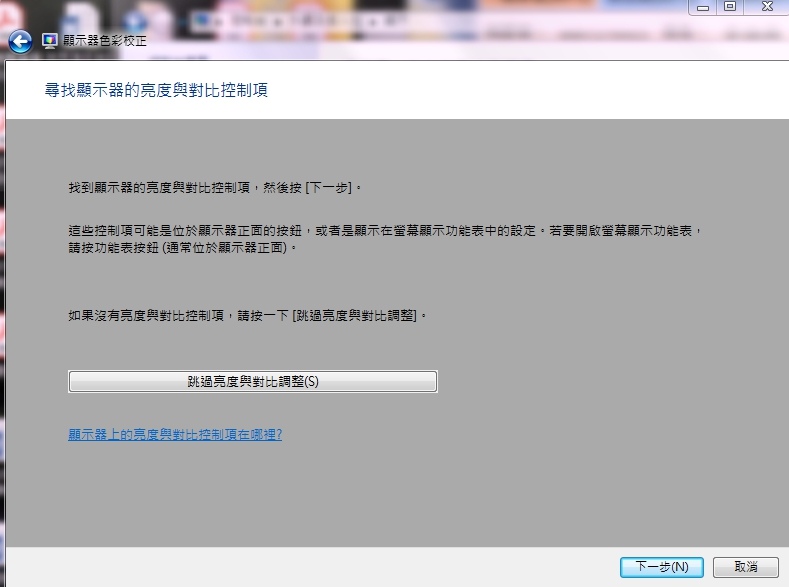Image resolution: width=789 pixels, height=587 pixels.
Task: Click the sentence 如果沒有亮度與對比控制項
Action: tap(248, 315)
